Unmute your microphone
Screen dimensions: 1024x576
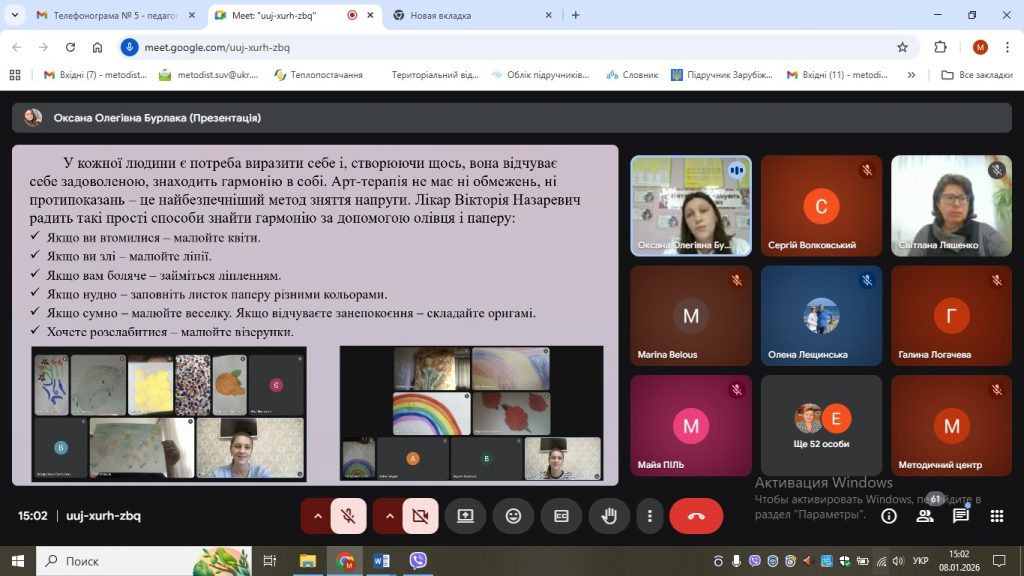348,516
